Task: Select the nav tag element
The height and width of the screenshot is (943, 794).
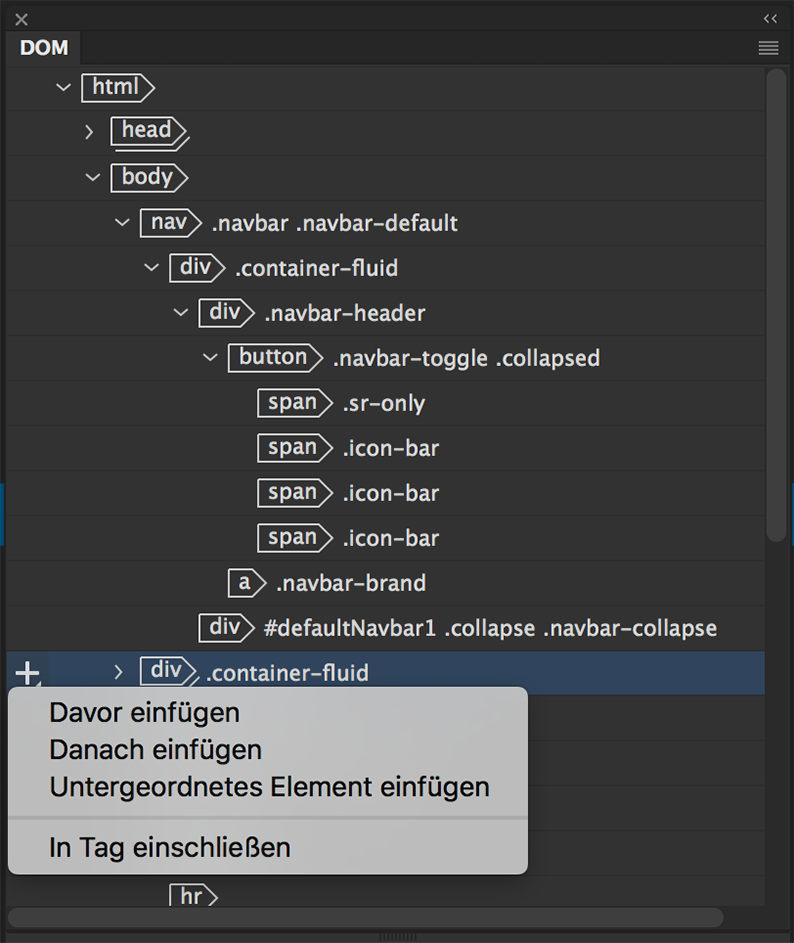Action: click(166, 222)
